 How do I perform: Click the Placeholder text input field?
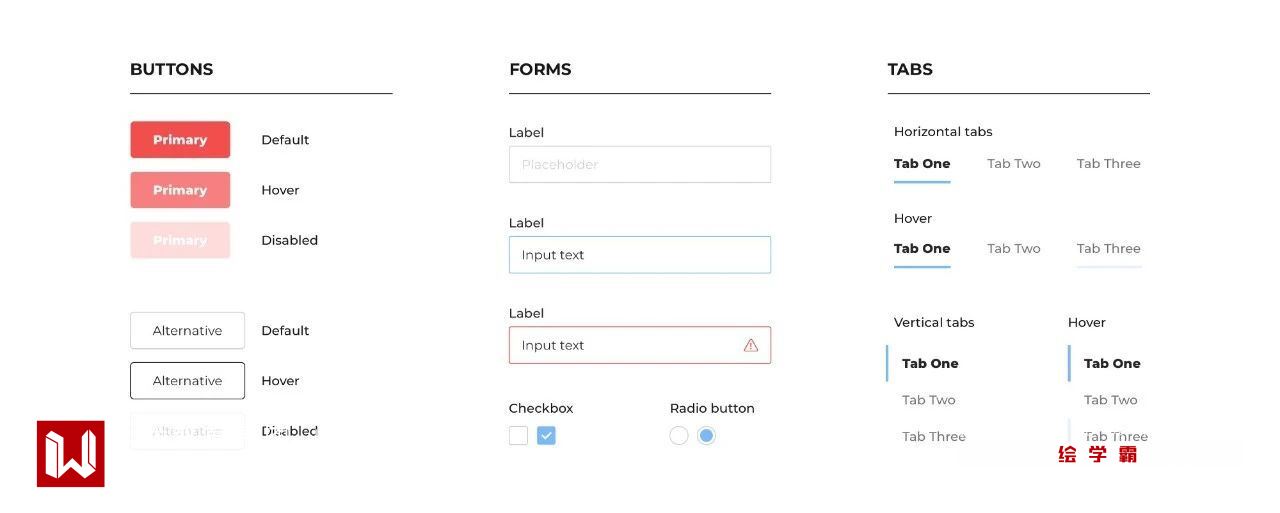(x=639, y=165)
